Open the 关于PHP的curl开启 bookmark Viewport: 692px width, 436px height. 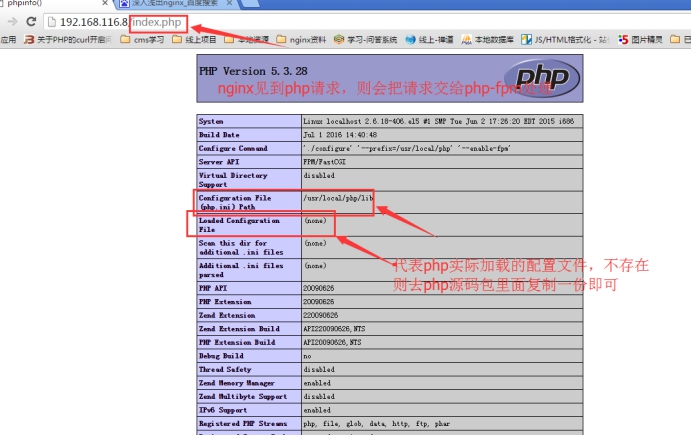tap(68, 40)
